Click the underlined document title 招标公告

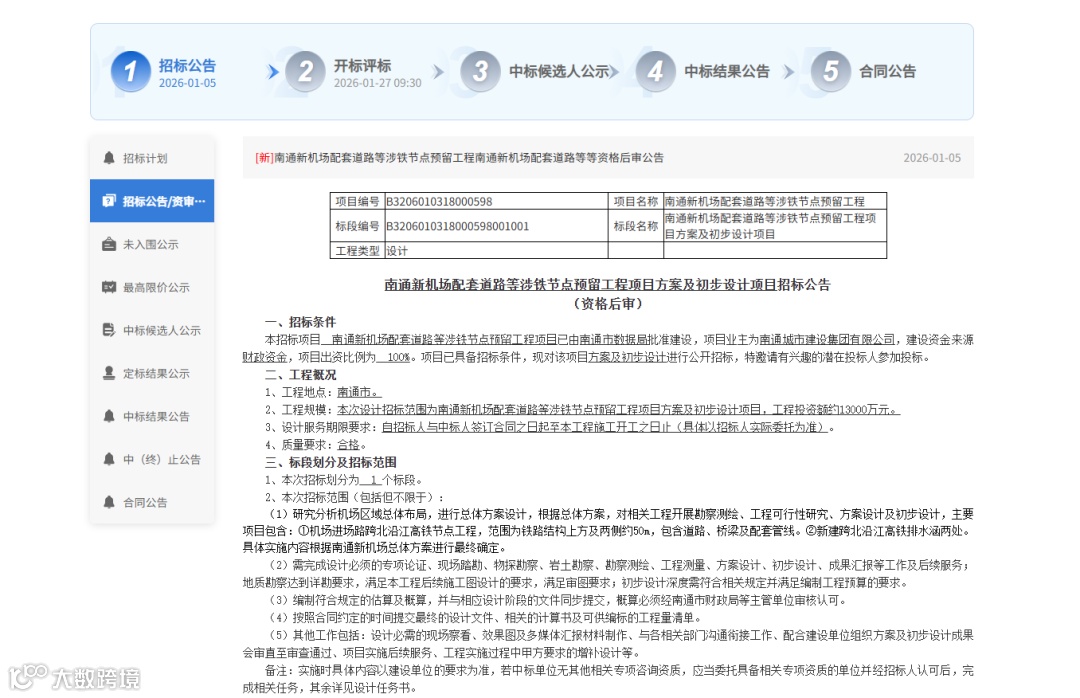[x=608, y=285]
